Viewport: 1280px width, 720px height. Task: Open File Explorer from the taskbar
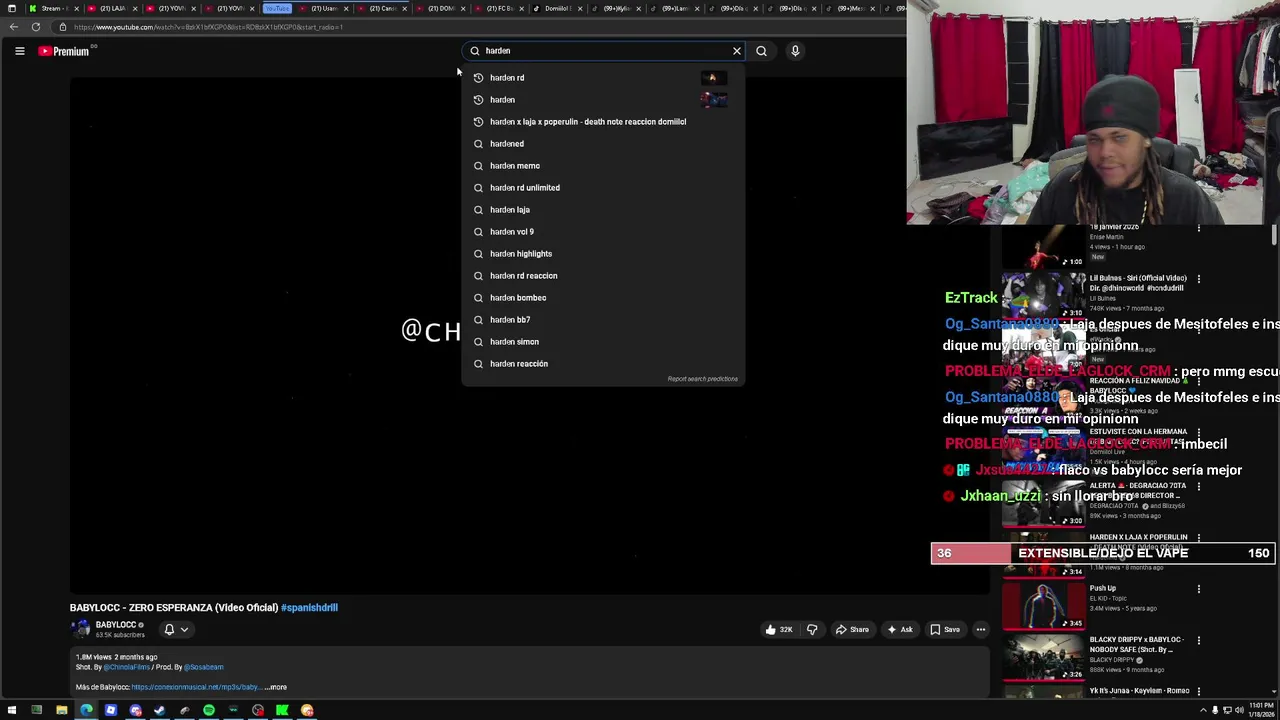[61, 711]
